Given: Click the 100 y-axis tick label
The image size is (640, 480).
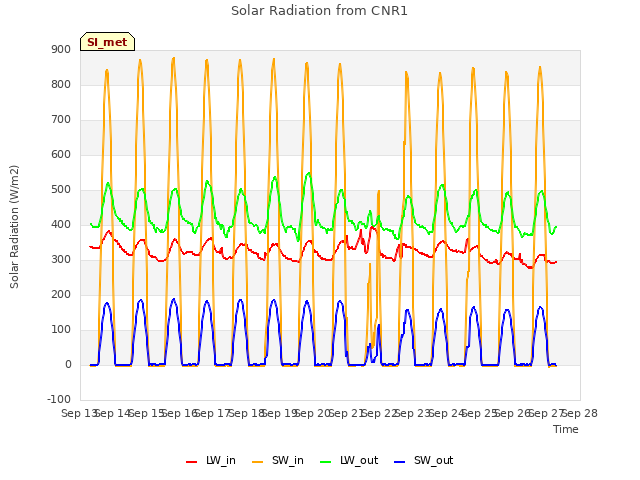Looking at the screenshot, I should point(61,330).
